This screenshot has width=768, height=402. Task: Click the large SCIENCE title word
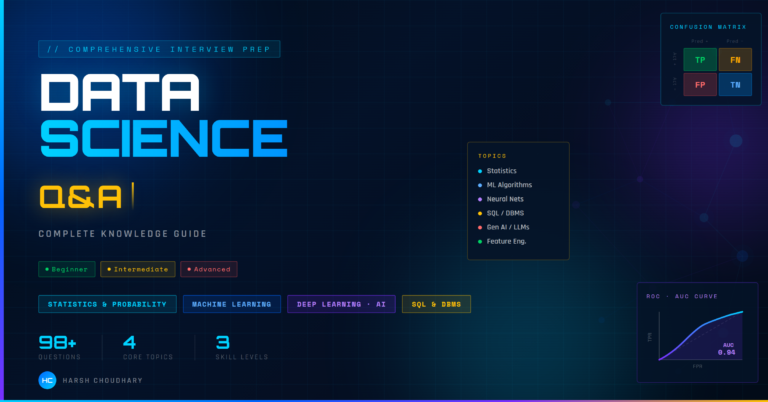(164, 139)
